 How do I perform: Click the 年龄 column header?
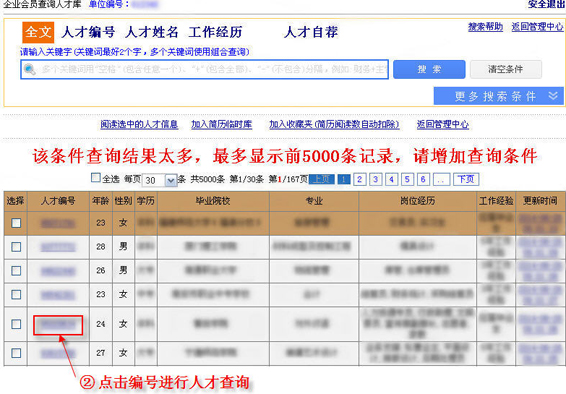pos(101,201)
